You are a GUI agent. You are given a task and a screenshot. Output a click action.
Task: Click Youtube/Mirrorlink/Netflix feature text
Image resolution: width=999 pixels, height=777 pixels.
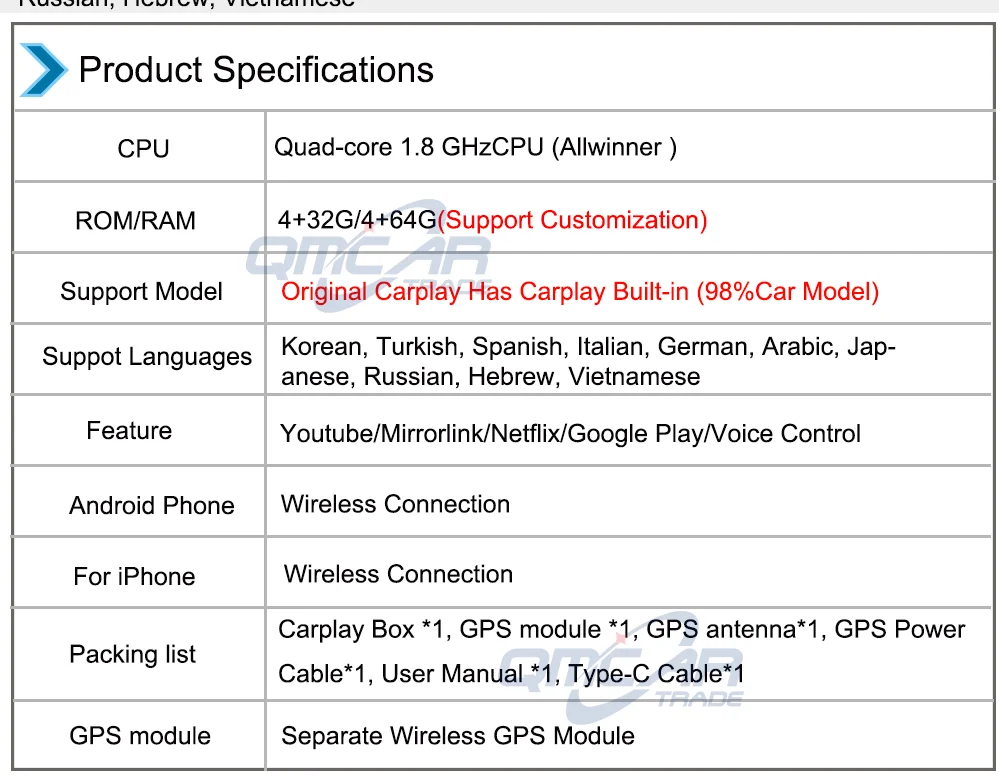click(570, 434)
